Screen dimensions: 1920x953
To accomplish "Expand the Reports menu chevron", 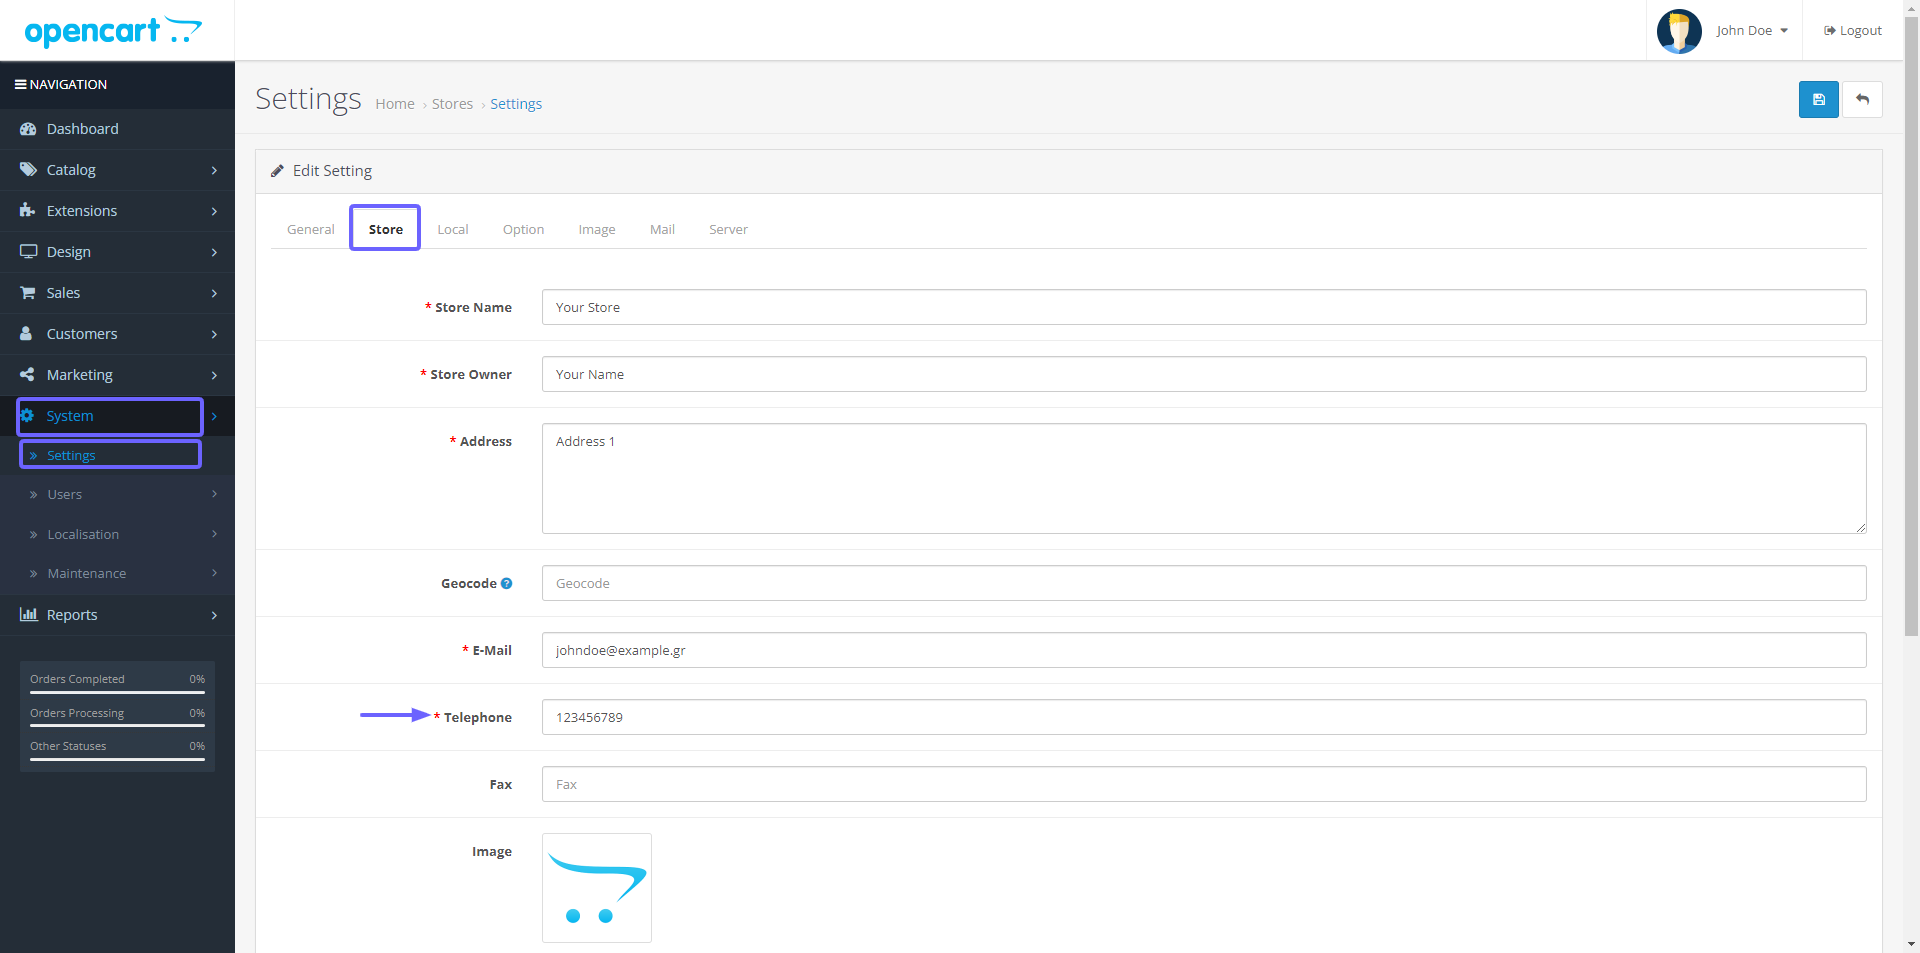I will click(214, 616).
